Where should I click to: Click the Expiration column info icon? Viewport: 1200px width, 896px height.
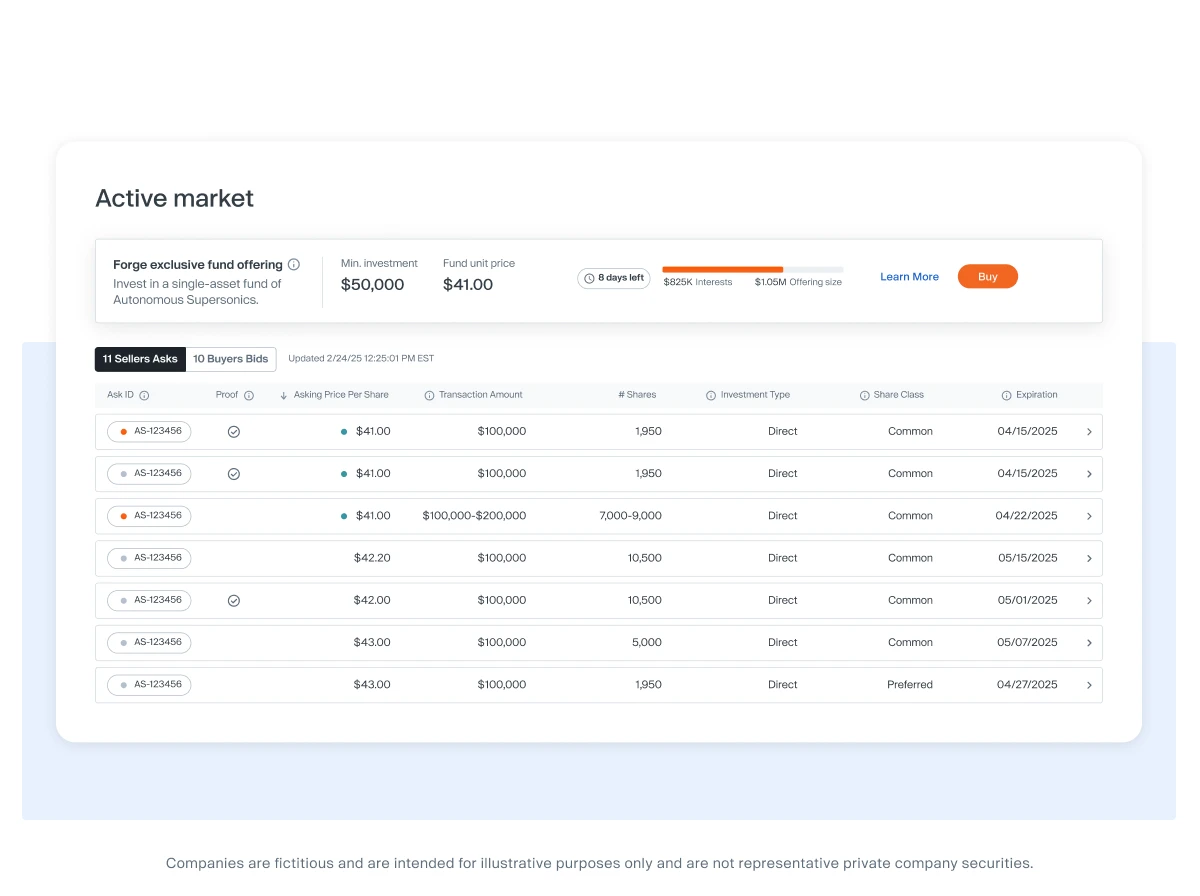tap(1006, 395)
